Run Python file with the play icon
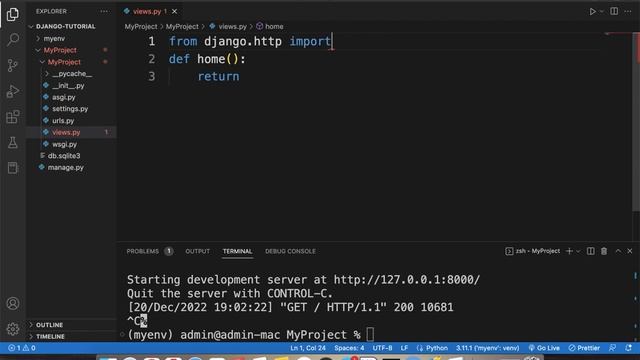The width and height of the screenshot is (640, 360). (x=592, y=11)
